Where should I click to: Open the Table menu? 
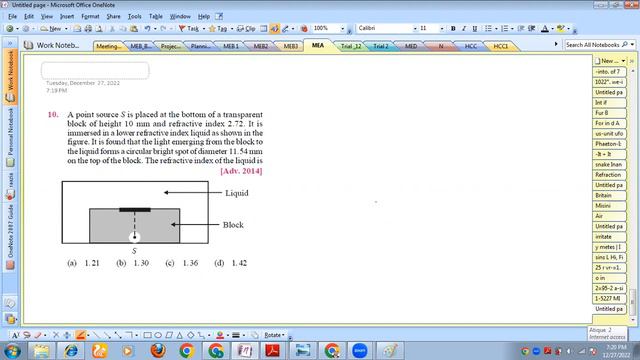pyautogui.click(x=156, y=16)
